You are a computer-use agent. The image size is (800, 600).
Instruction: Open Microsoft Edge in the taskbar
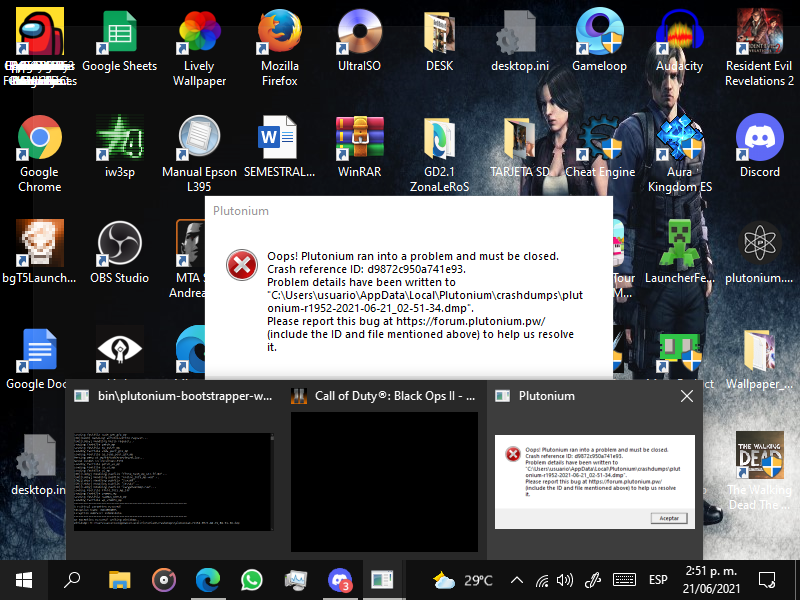(208, 580)
